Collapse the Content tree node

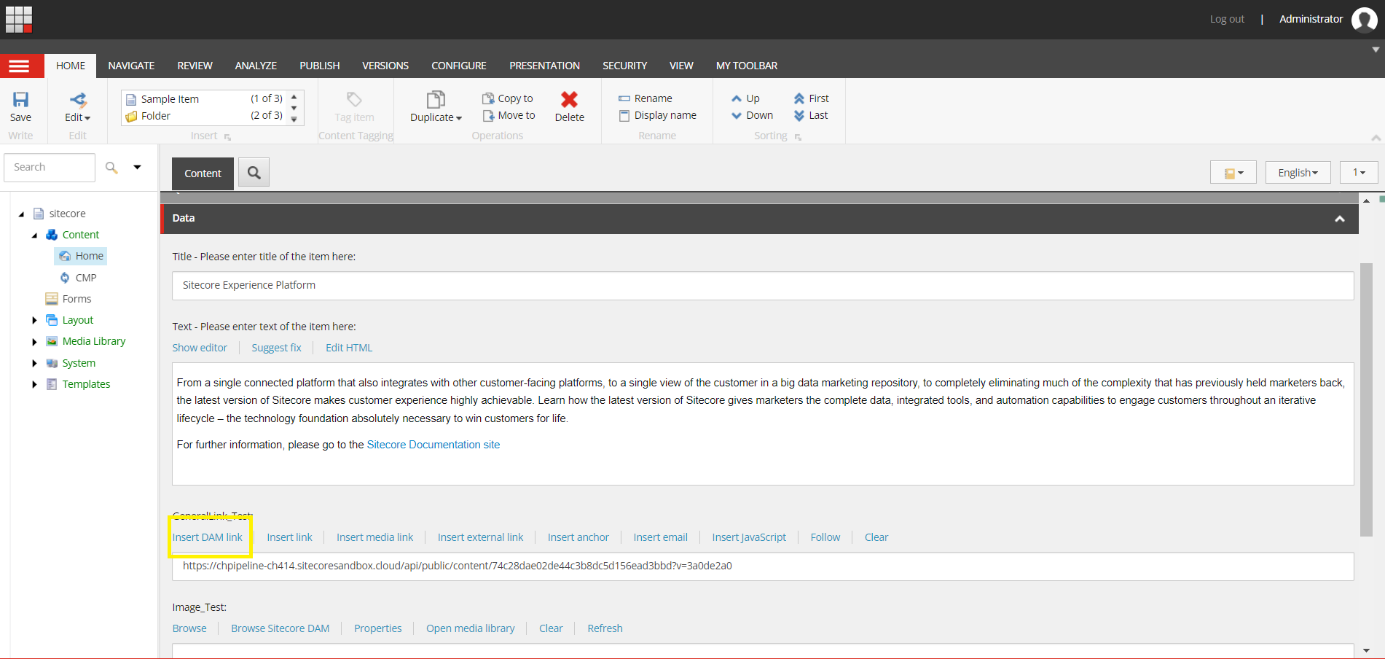(x=34, y=235)
